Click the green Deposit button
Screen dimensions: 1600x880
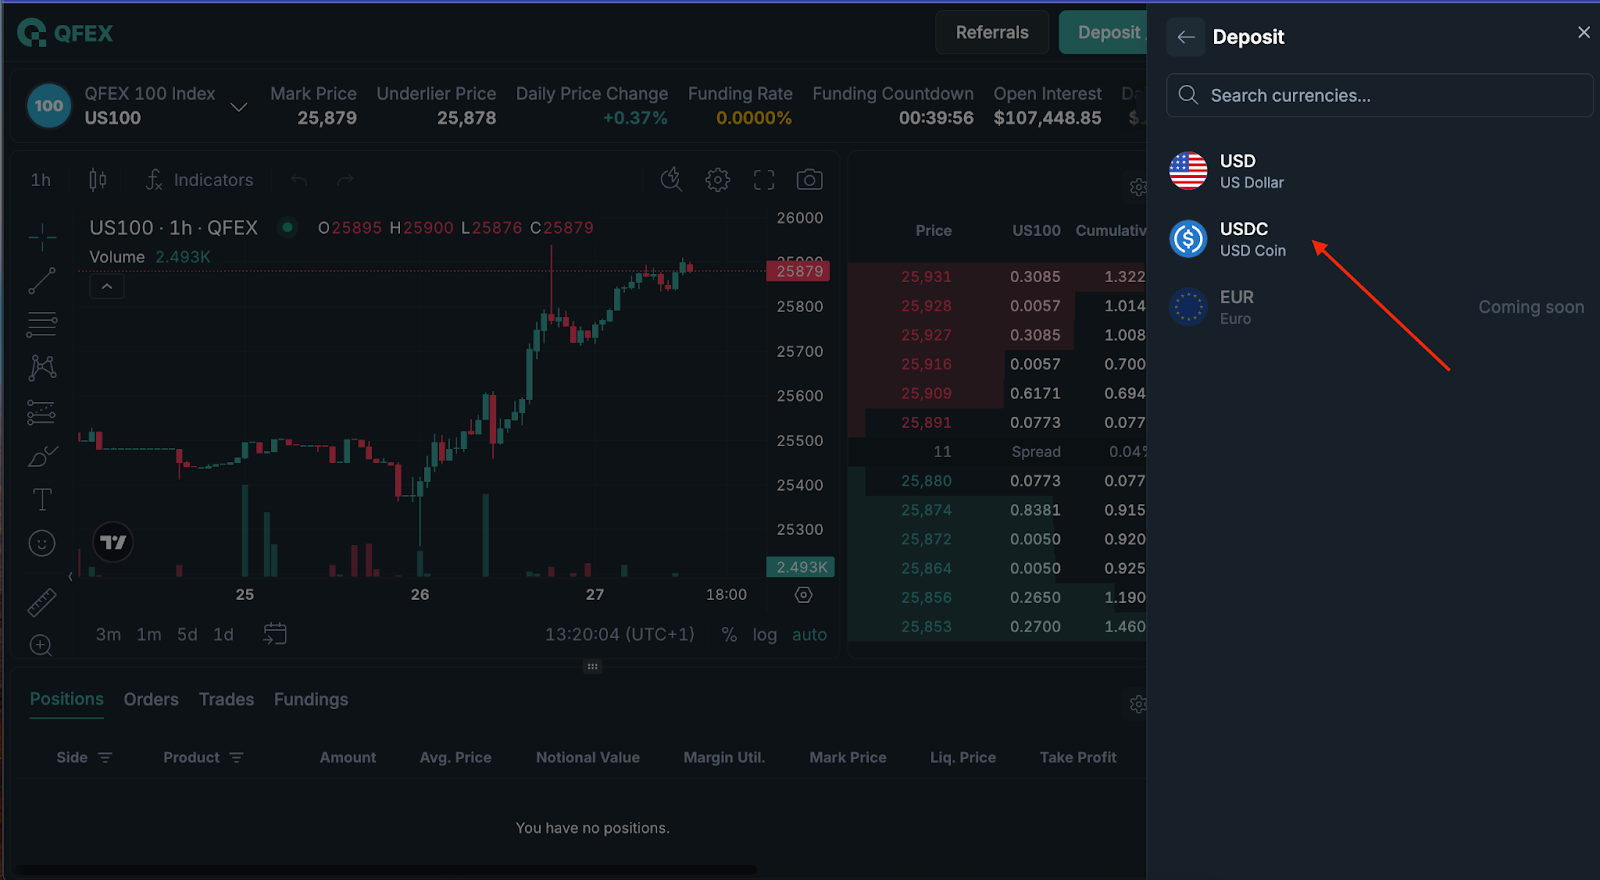(1104, 32)
